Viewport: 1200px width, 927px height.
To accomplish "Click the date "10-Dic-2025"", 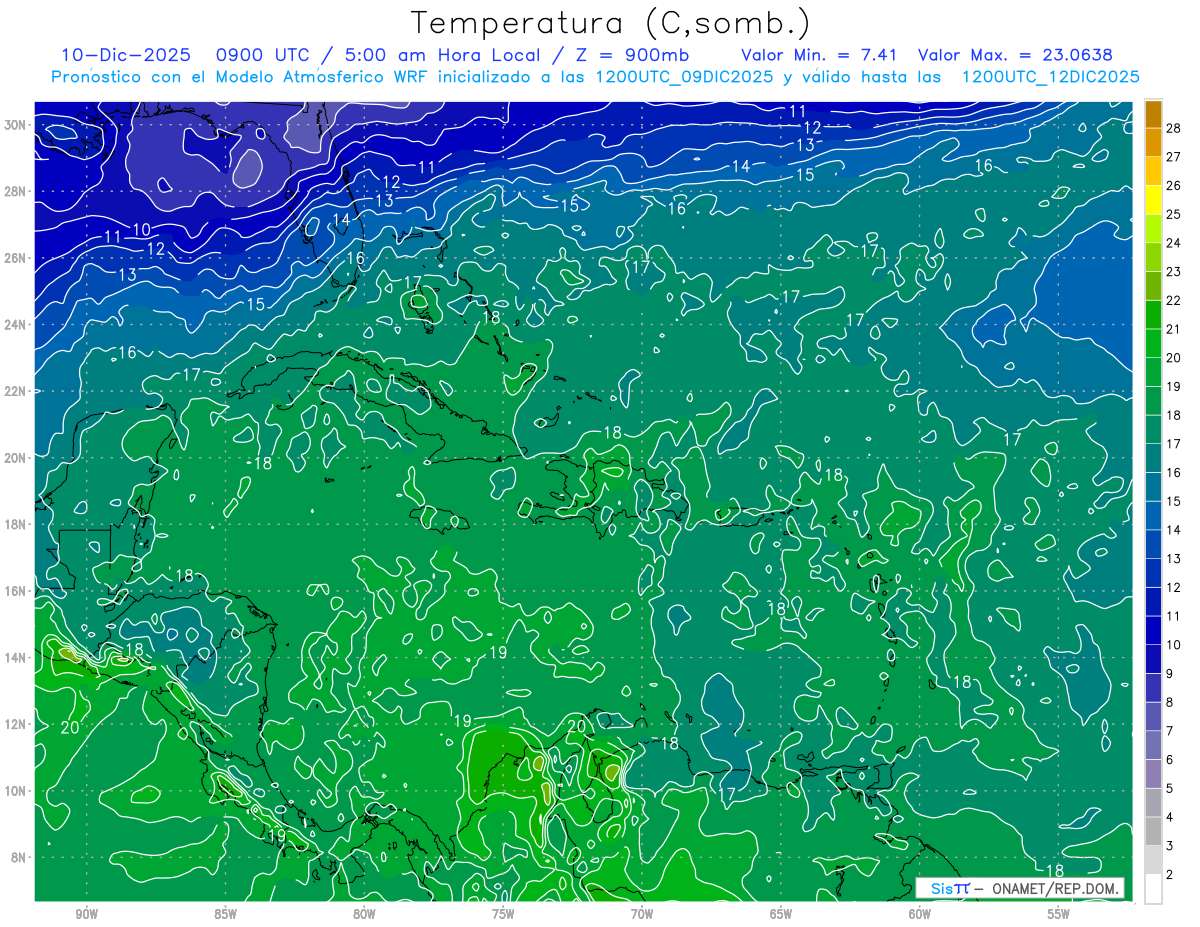I will point(126,55).
